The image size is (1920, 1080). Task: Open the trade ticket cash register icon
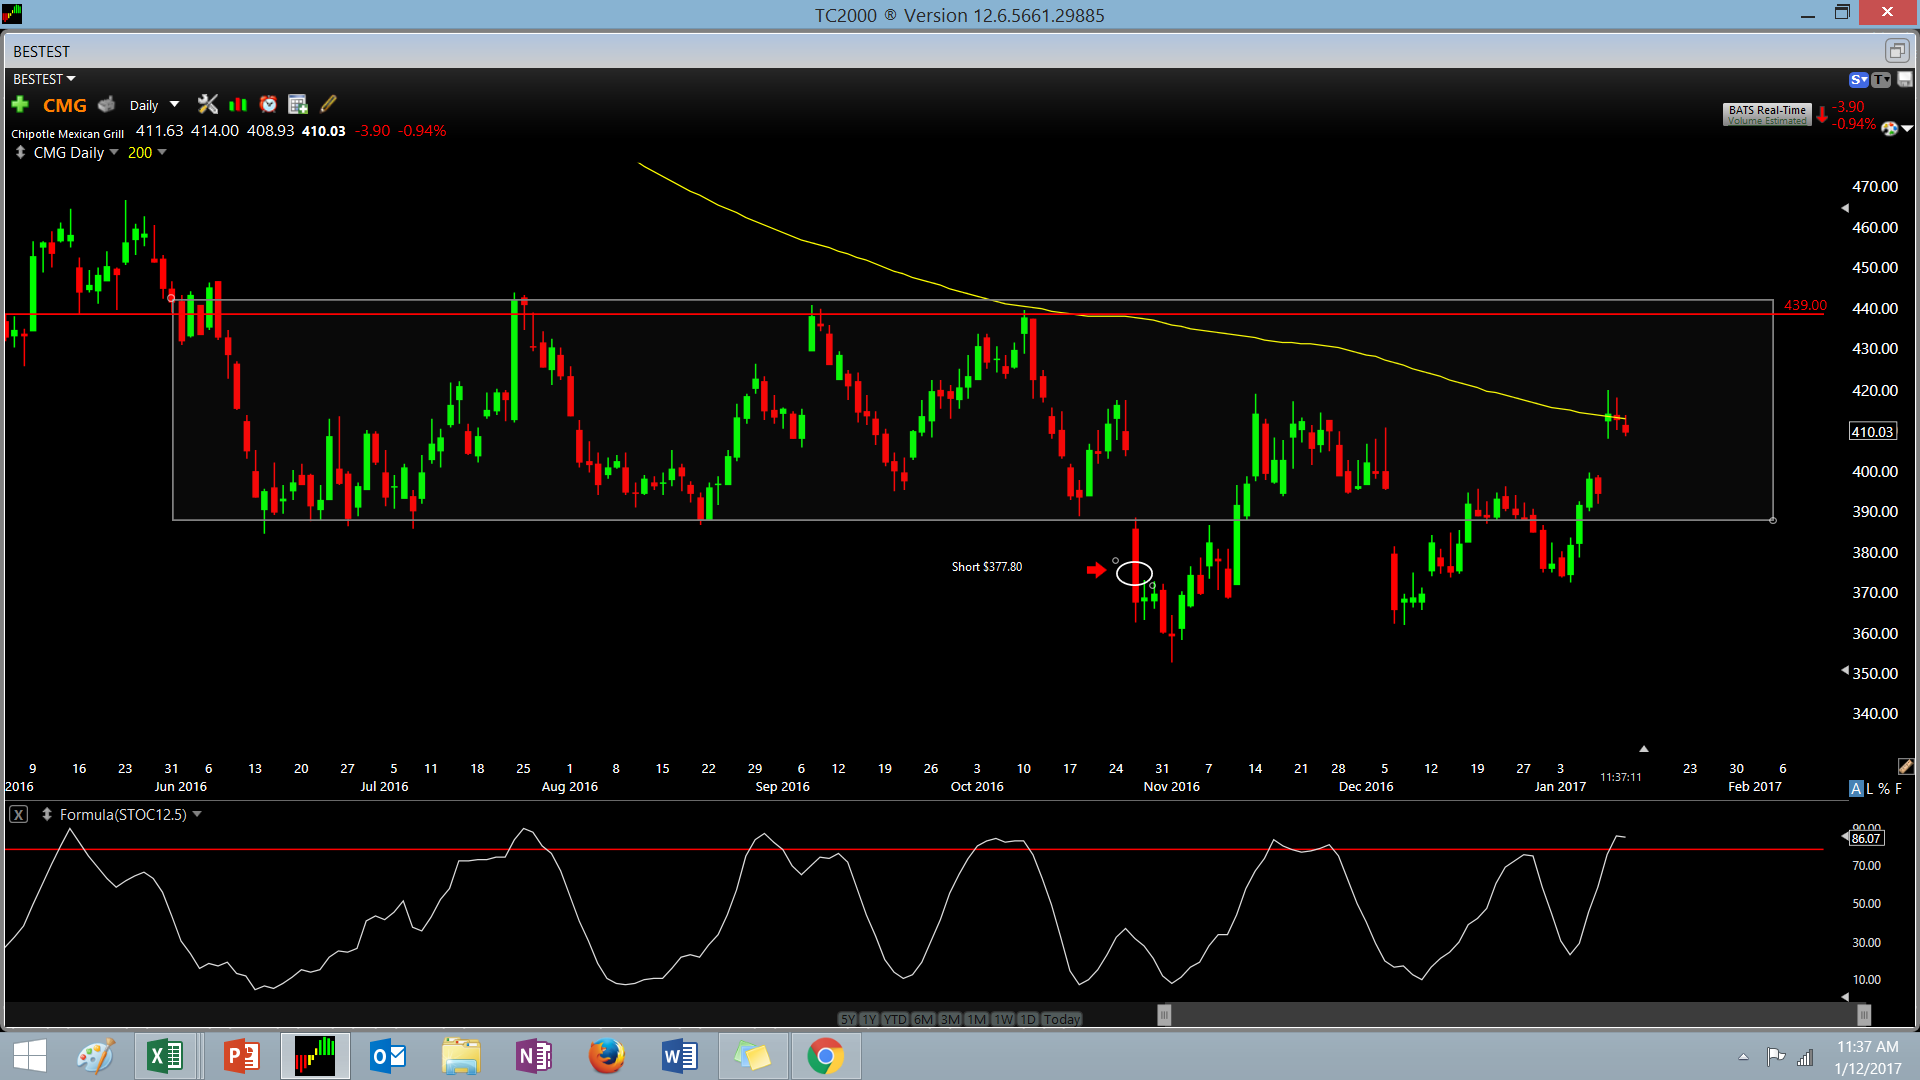107,105
